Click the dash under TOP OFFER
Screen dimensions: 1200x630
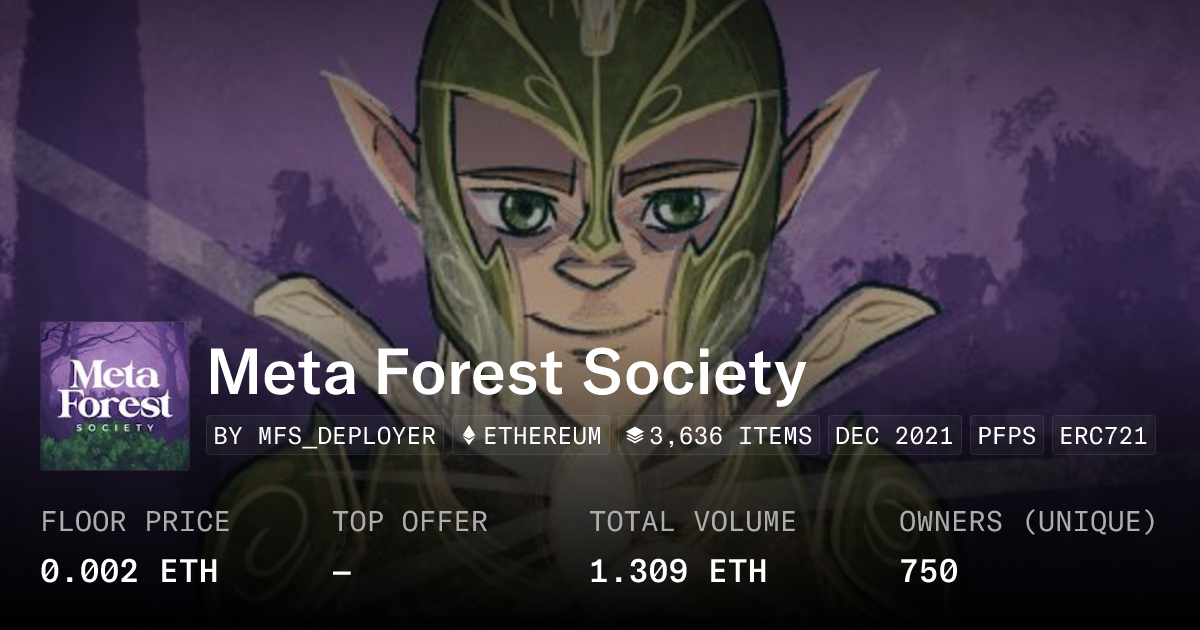tap(342, 571)
